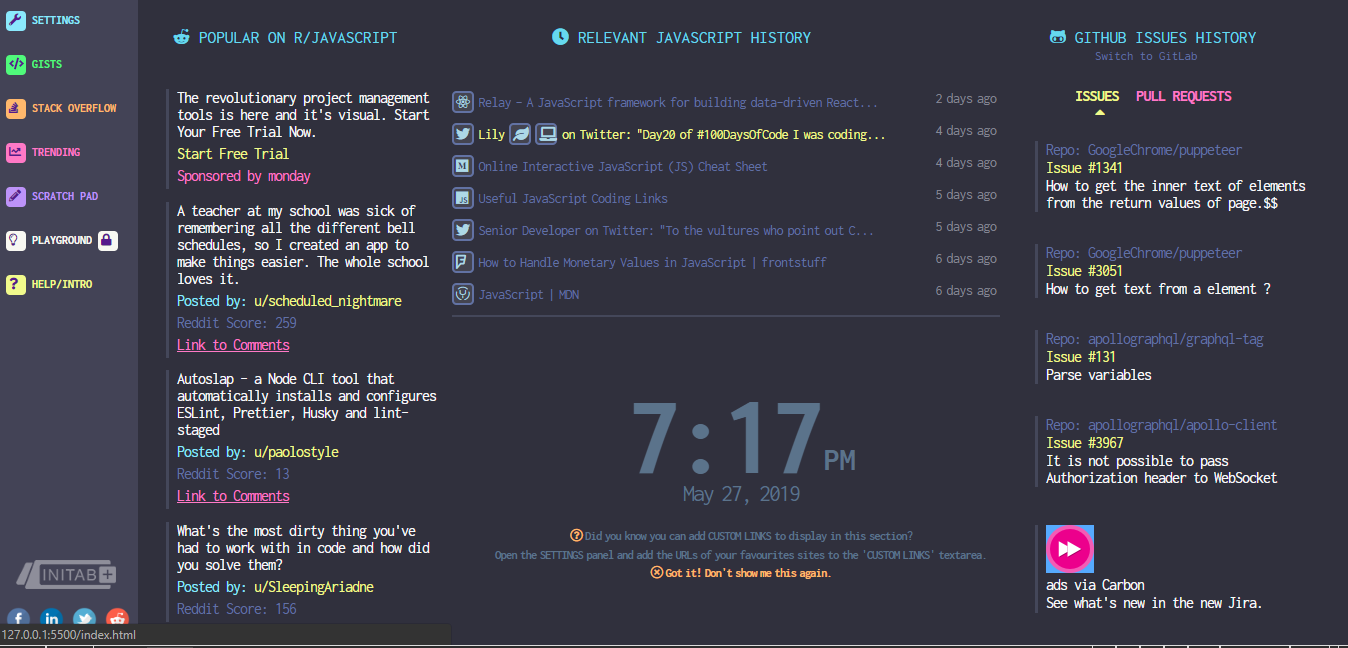The height and width of the screenshot is (648, 1348).
Task: Click 'Link to Comments' under Autoslap post
Action: pyautogui.click(x=232, y=495)
